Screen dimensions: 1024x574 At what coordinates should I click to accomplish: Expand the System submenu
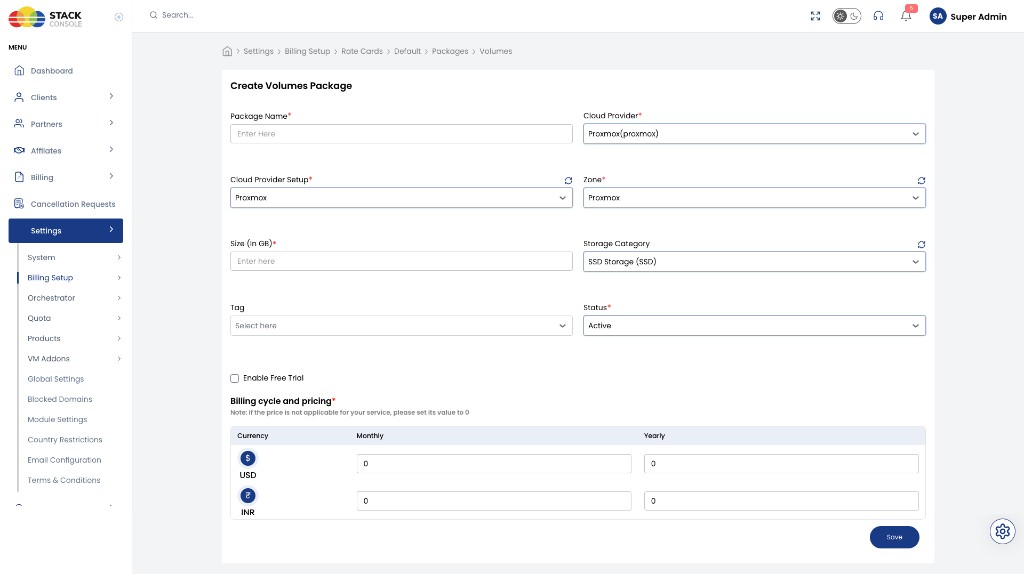pyautogui.click(x=74, y=257)
